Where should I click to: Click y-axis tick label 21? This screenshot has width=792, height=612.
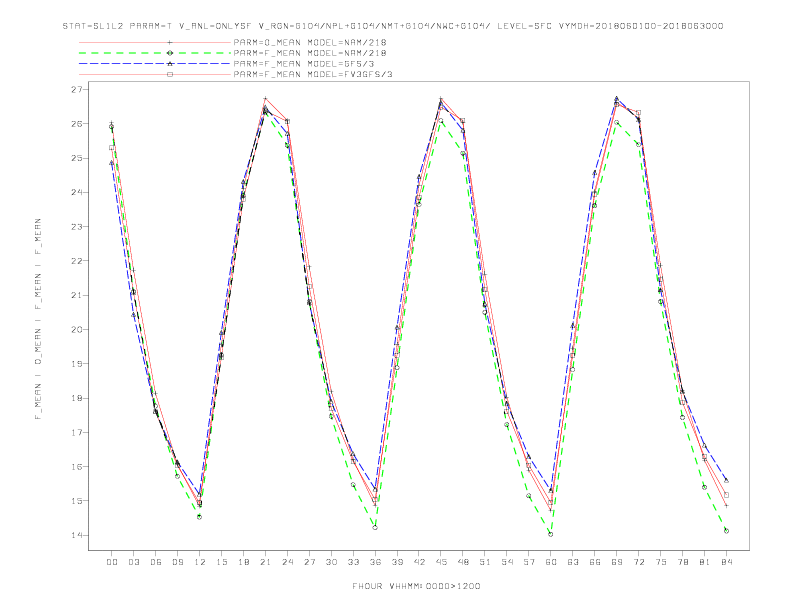(x=79, y=295)
